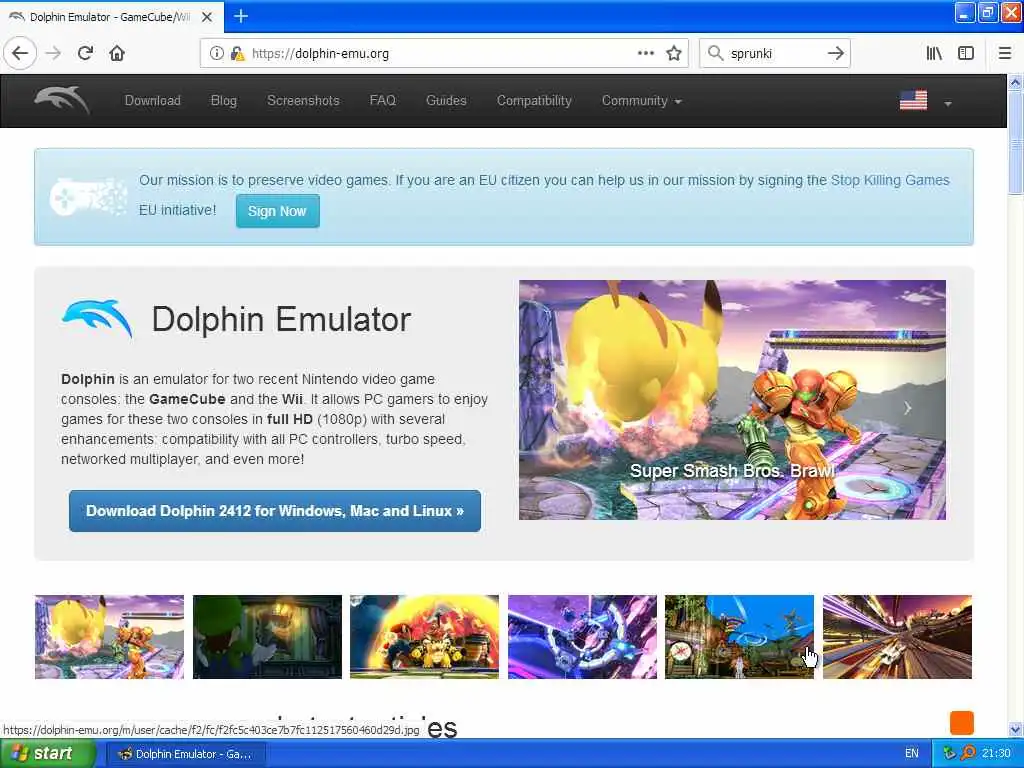Open the Screenshots nav item
1024x768 pixels.
coord(303,101)
